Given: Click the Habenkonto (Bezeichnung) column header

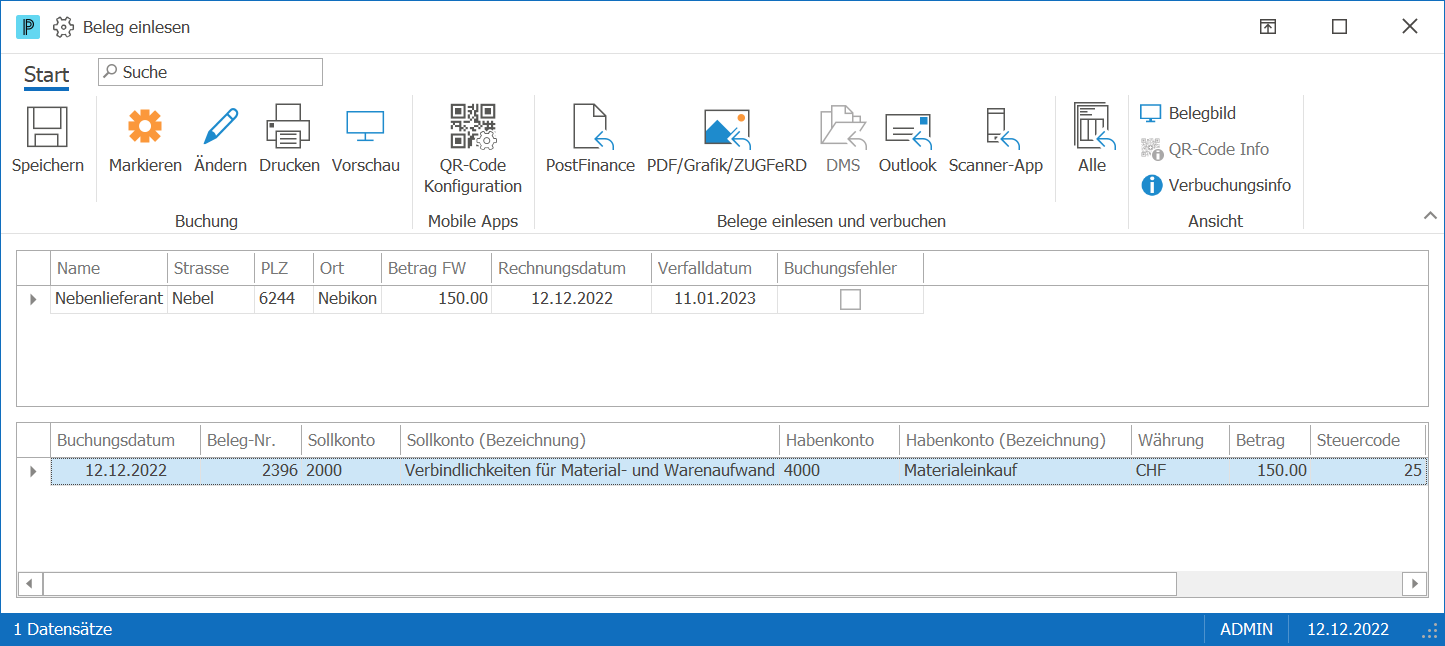Looking at the screenshot, I should click(1014, 440).
